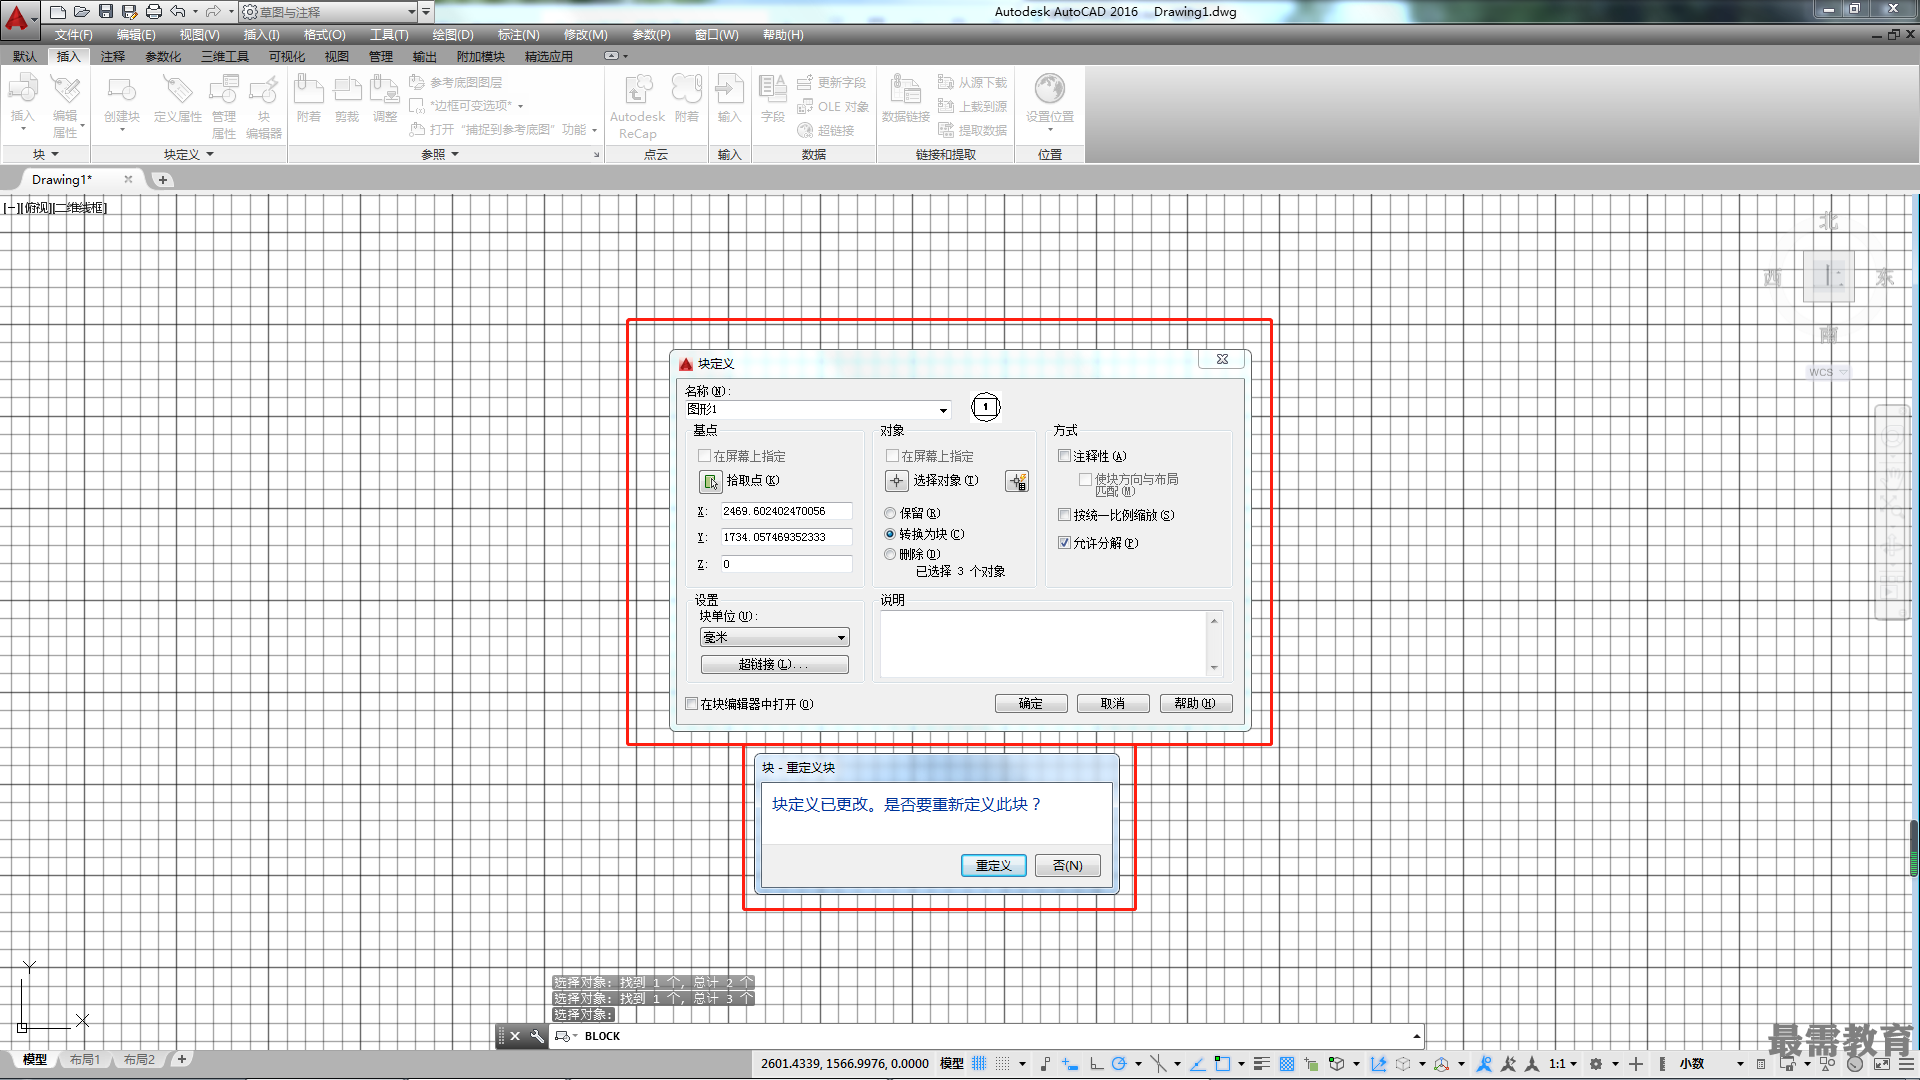The height and width of the screenshot is (1080, 1920).
Task: Switch to the 注释 ribbon tab
Action: click(x=113, y=57)
